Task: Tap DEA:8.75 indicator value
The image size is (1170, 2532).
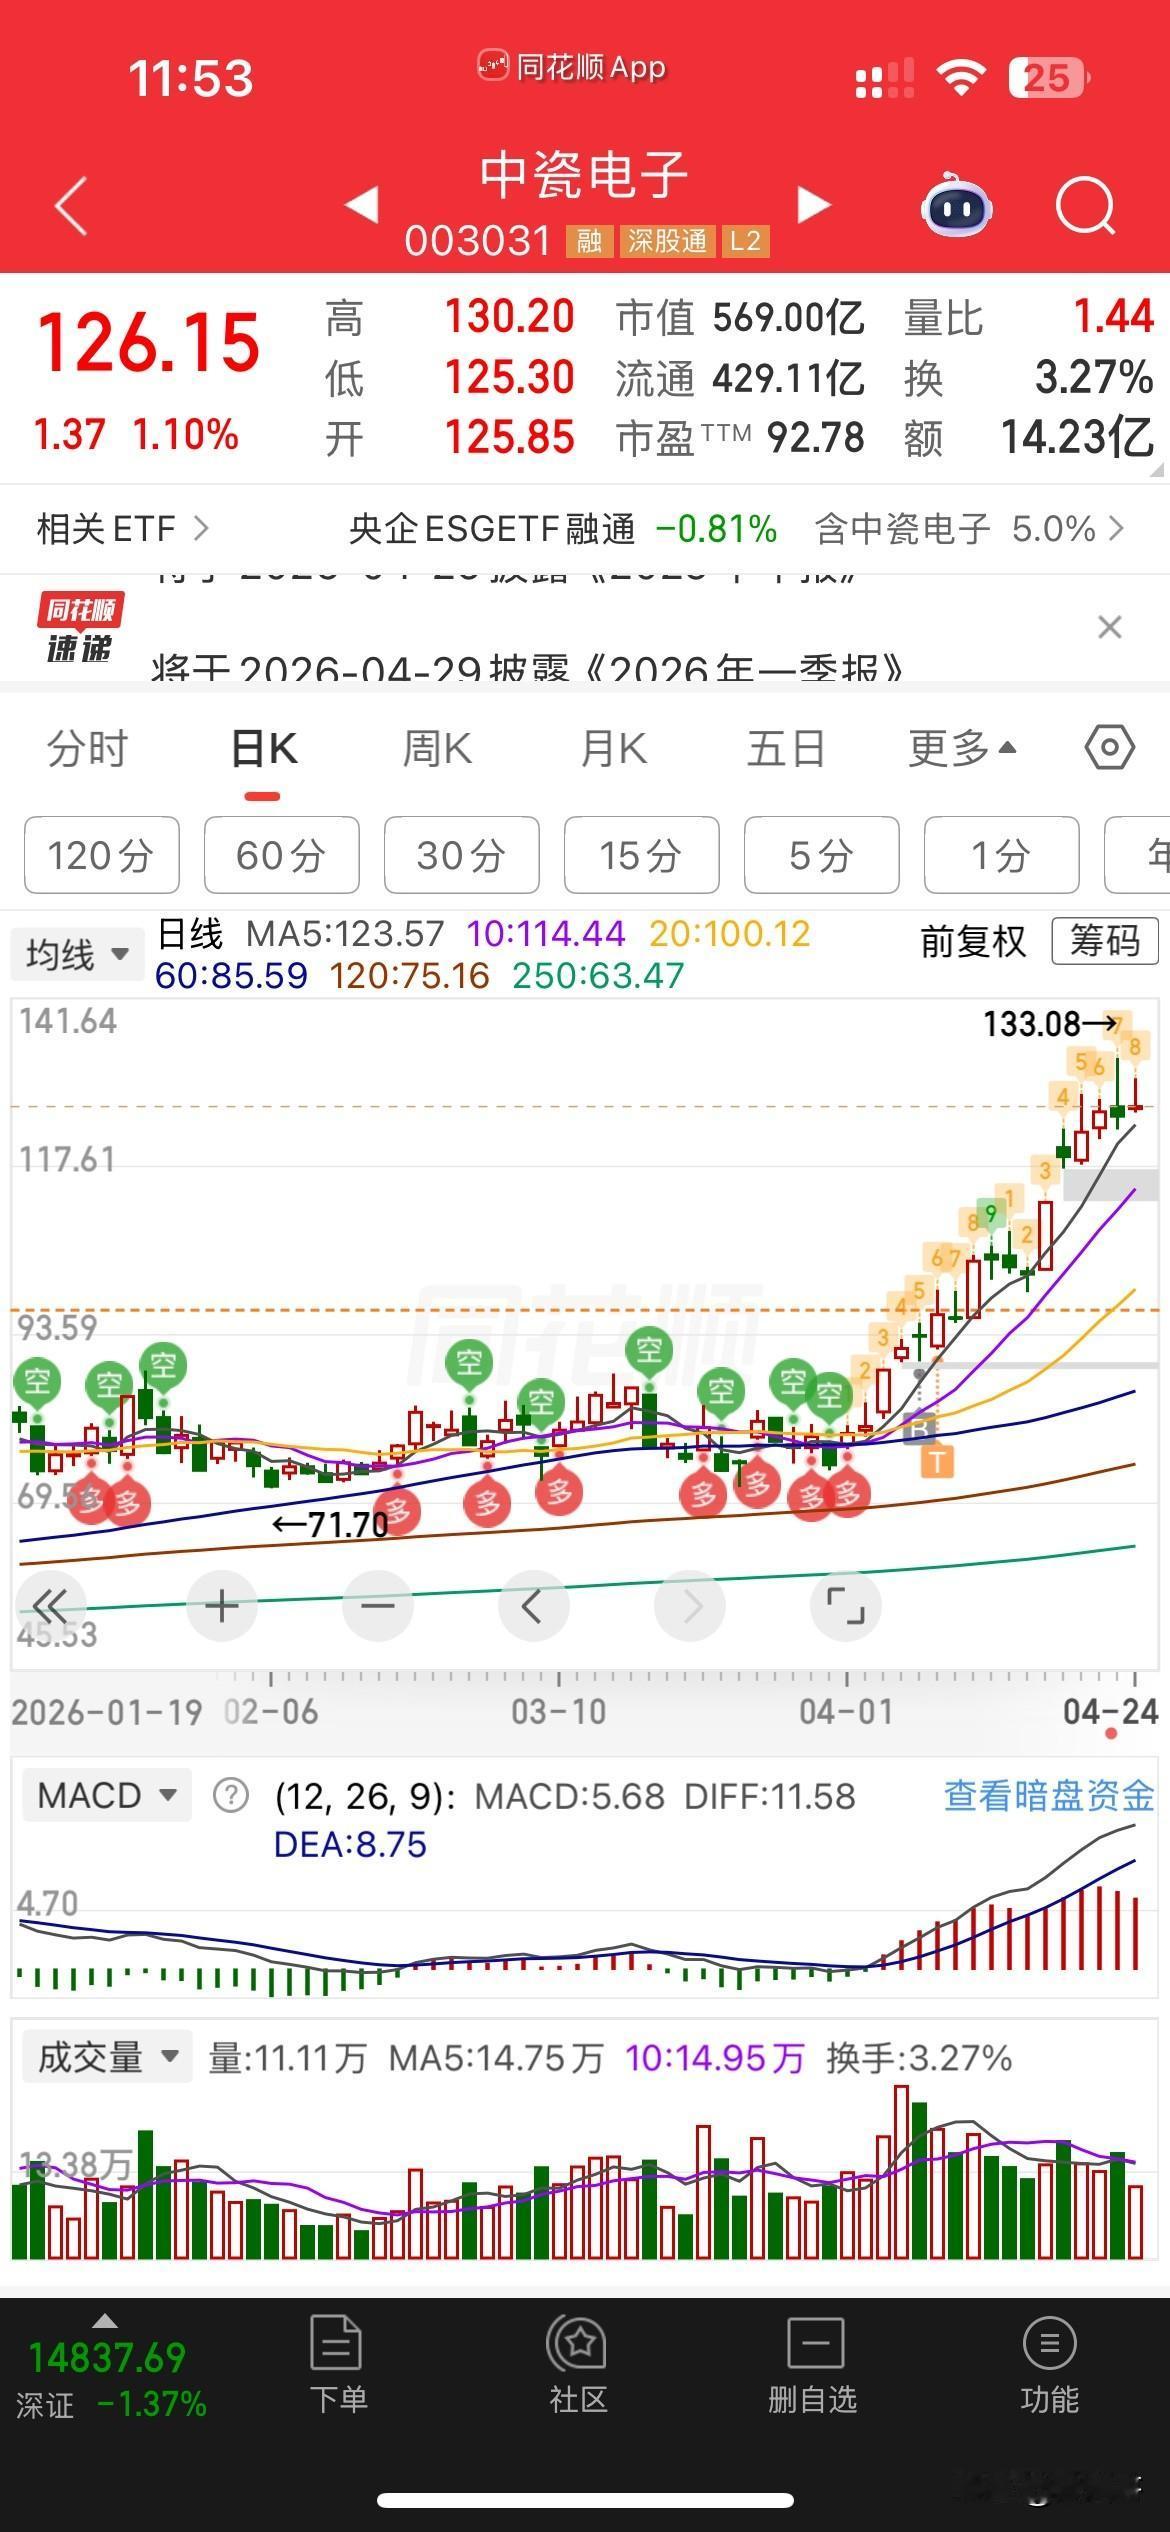Action: pos(350,1844)
